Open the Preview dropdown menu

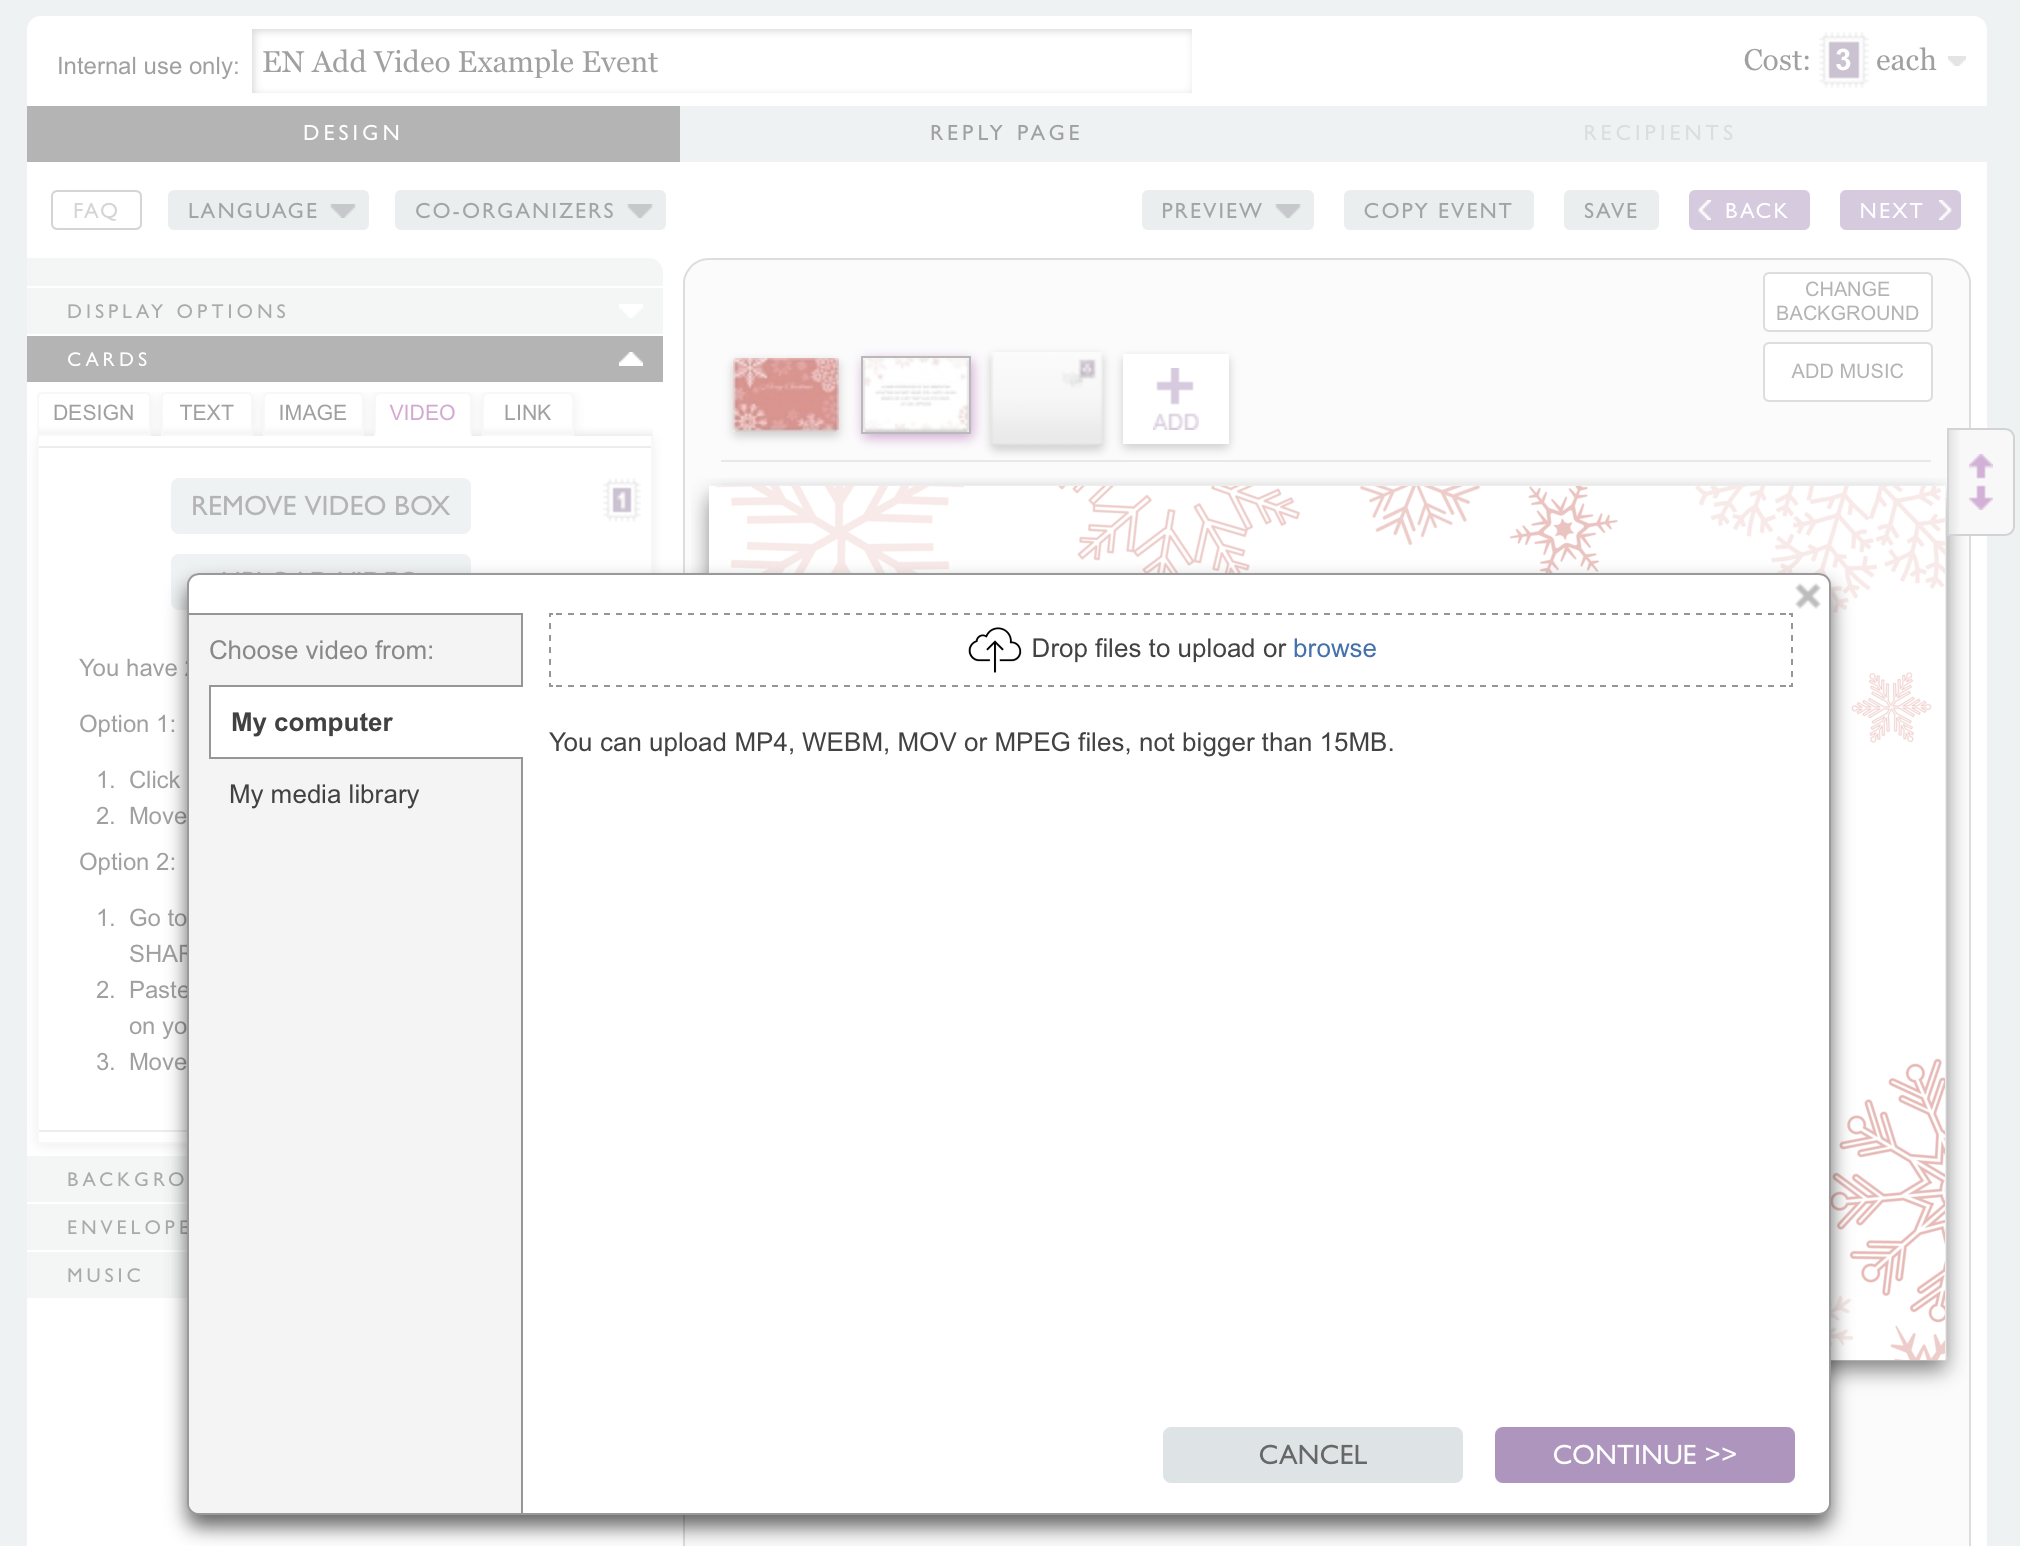coord(1227,211)
